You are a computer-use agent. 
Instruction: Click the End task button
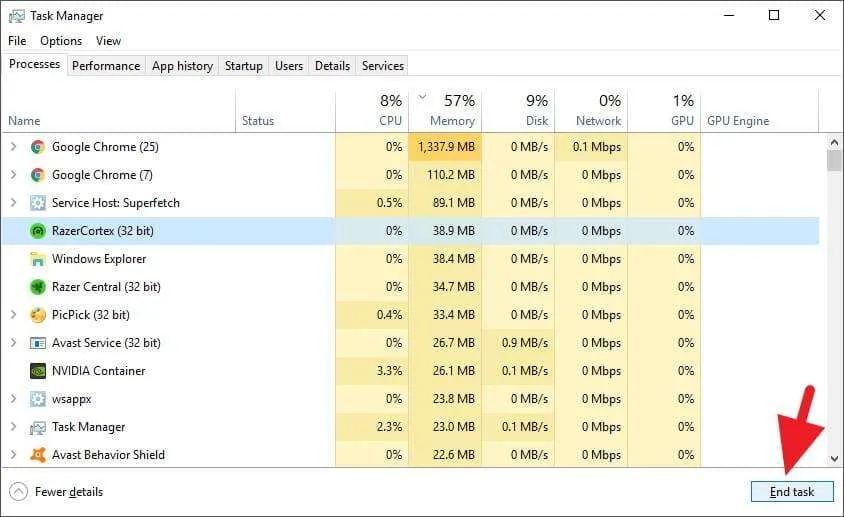[792, 492]
